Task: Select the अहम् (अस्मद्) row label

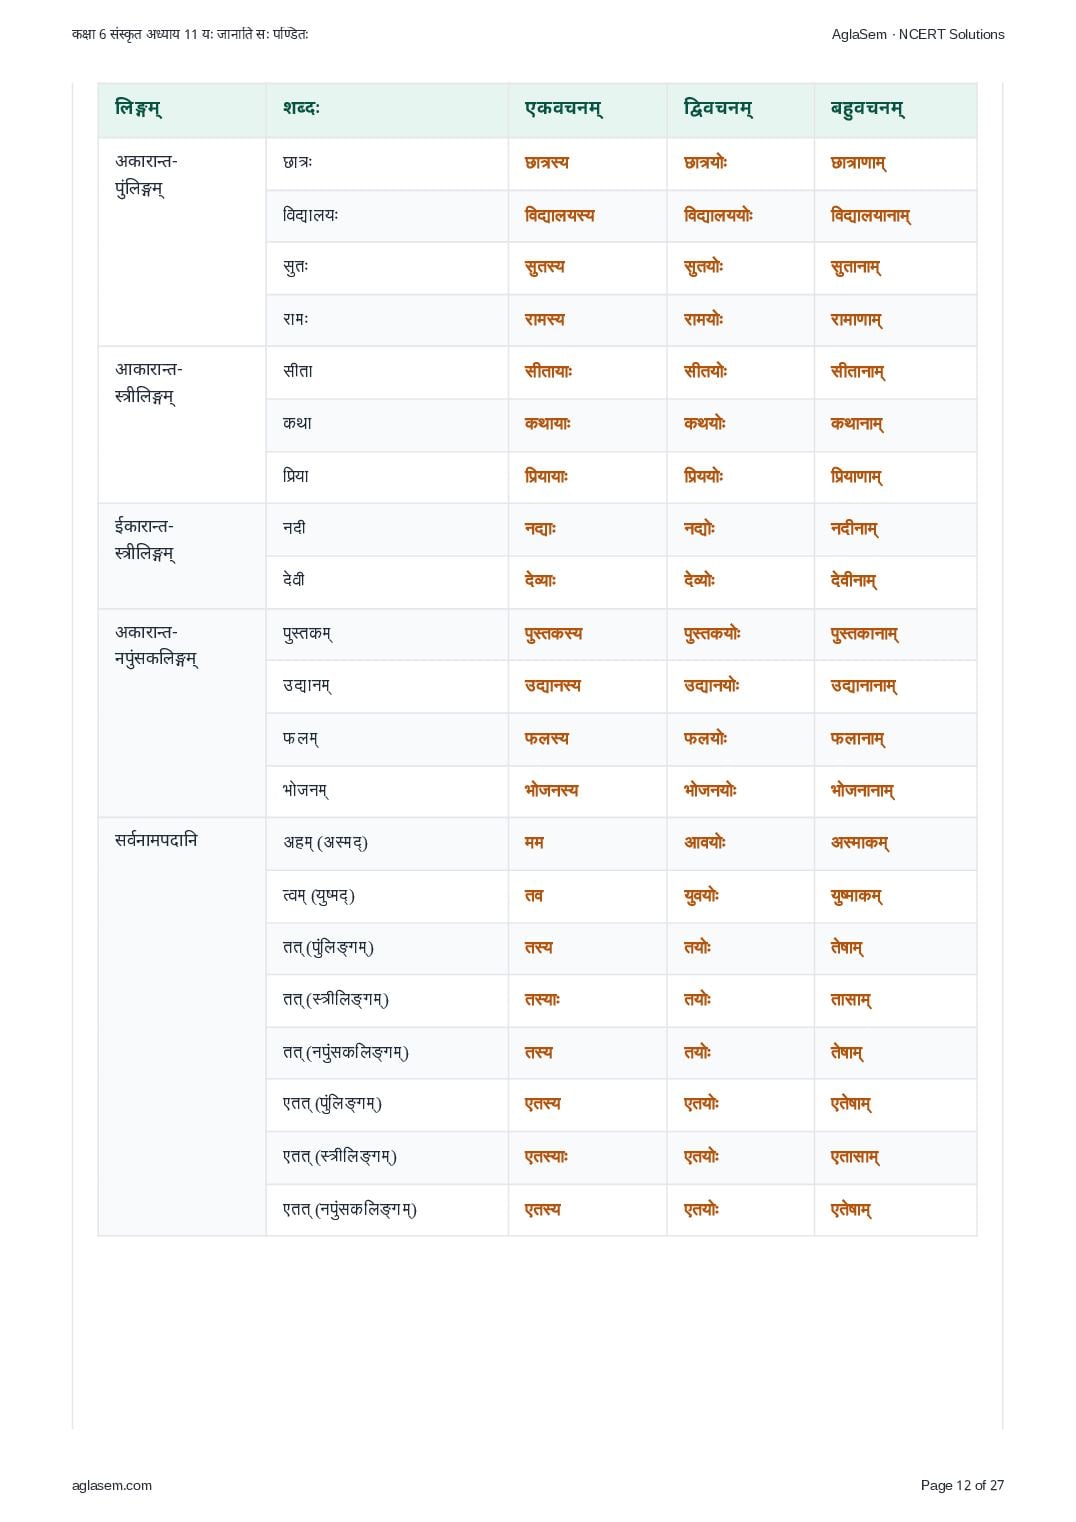Action: 326,842
